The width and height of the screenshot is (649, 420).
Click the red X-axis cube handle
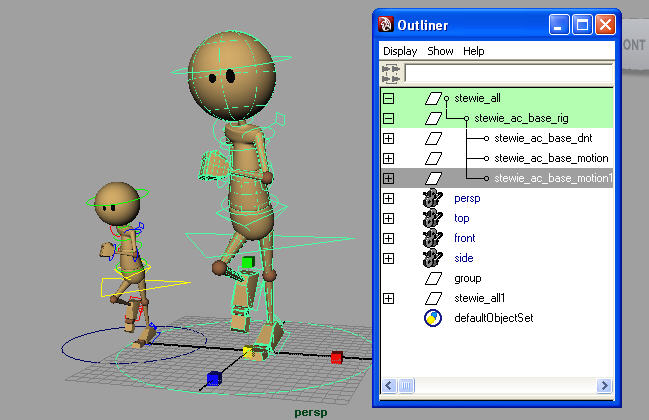pos(337,357)
